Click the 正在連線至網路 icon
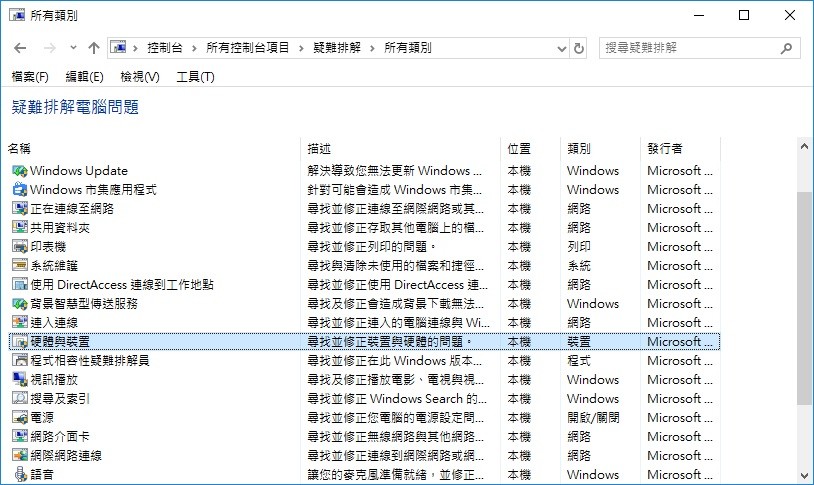 [20, 209]
